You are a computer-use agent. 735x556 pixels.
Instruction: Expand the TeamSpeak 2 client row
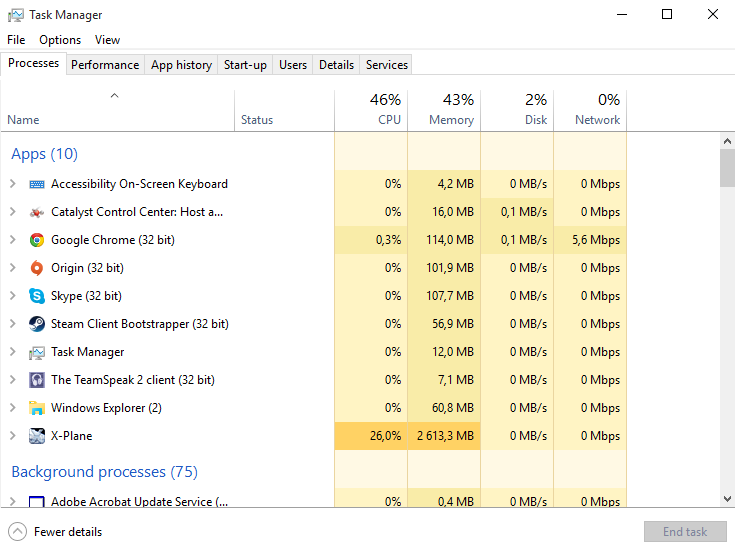pyautogui.click(x=13, y=380)
